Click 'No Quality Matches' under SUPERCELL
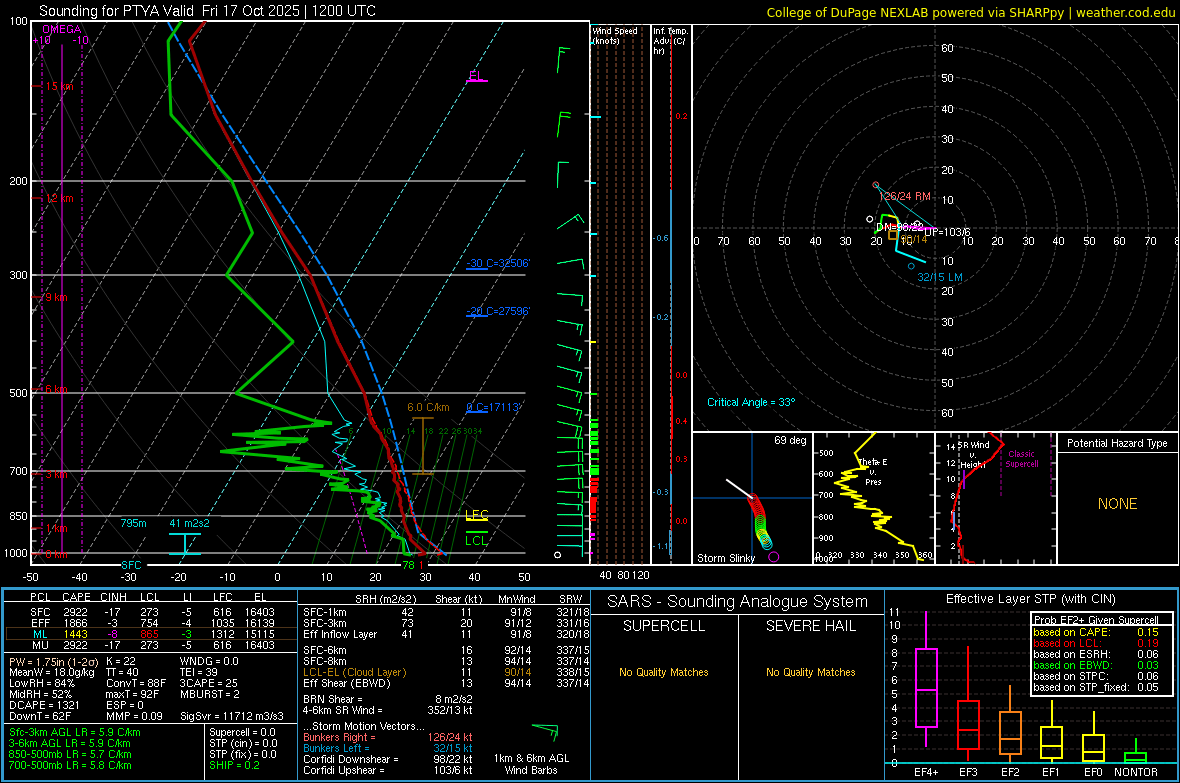This screenshot has height=783, width=1180. pos(664,672)
